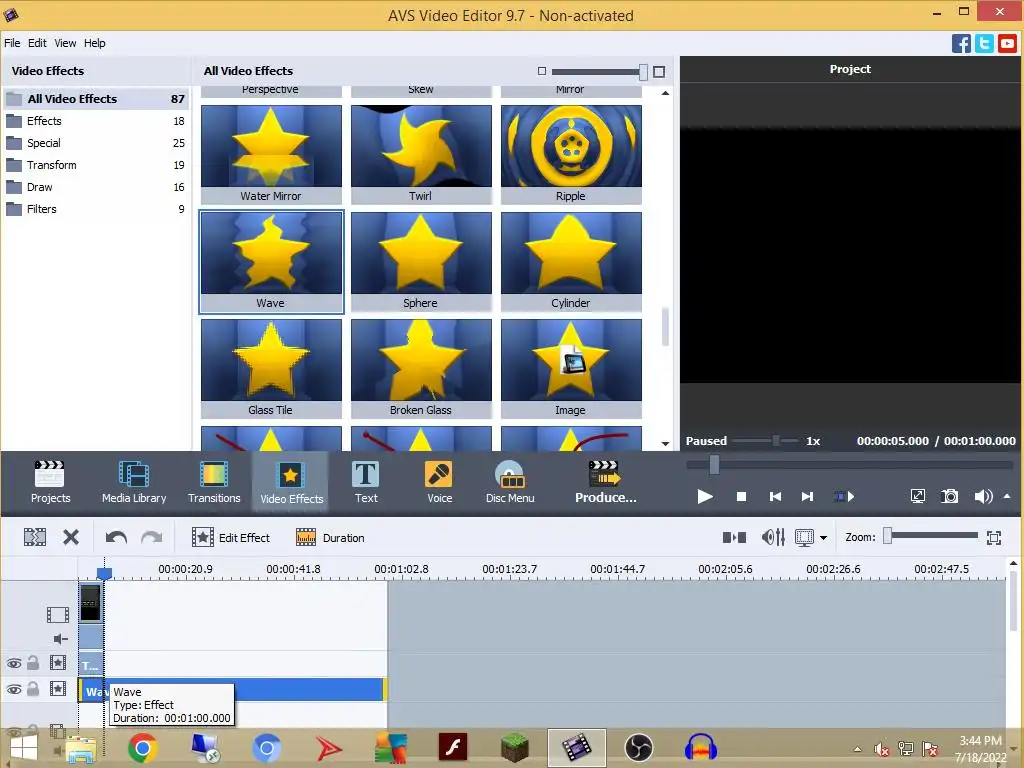1024x768 pixels.
Task: Open the timeline display dropdown arrow
Action: (x=823, y=538)
